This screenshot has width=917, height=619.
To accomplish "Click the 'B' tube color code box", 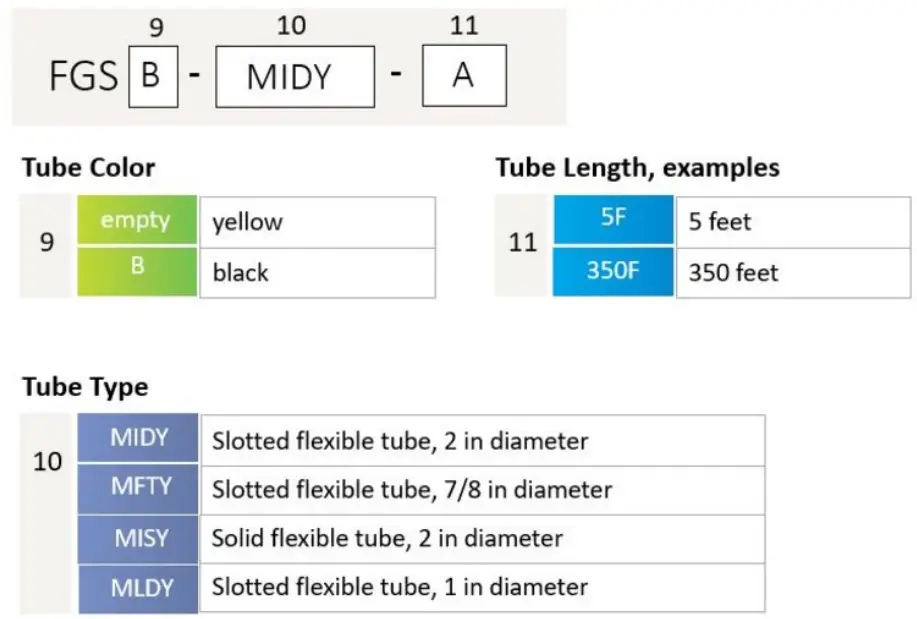I will (x=153, y=76).
